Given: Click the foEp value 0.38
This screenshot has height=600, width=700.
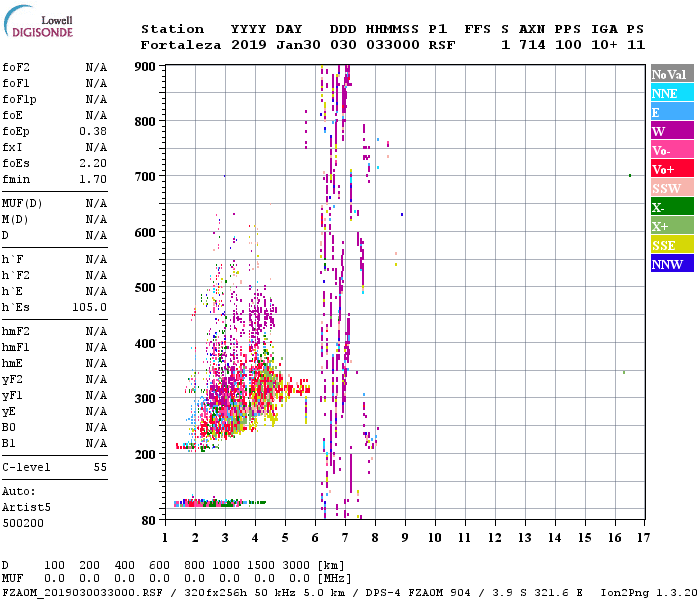Looking at the screenshot, I should pos(93,131).
